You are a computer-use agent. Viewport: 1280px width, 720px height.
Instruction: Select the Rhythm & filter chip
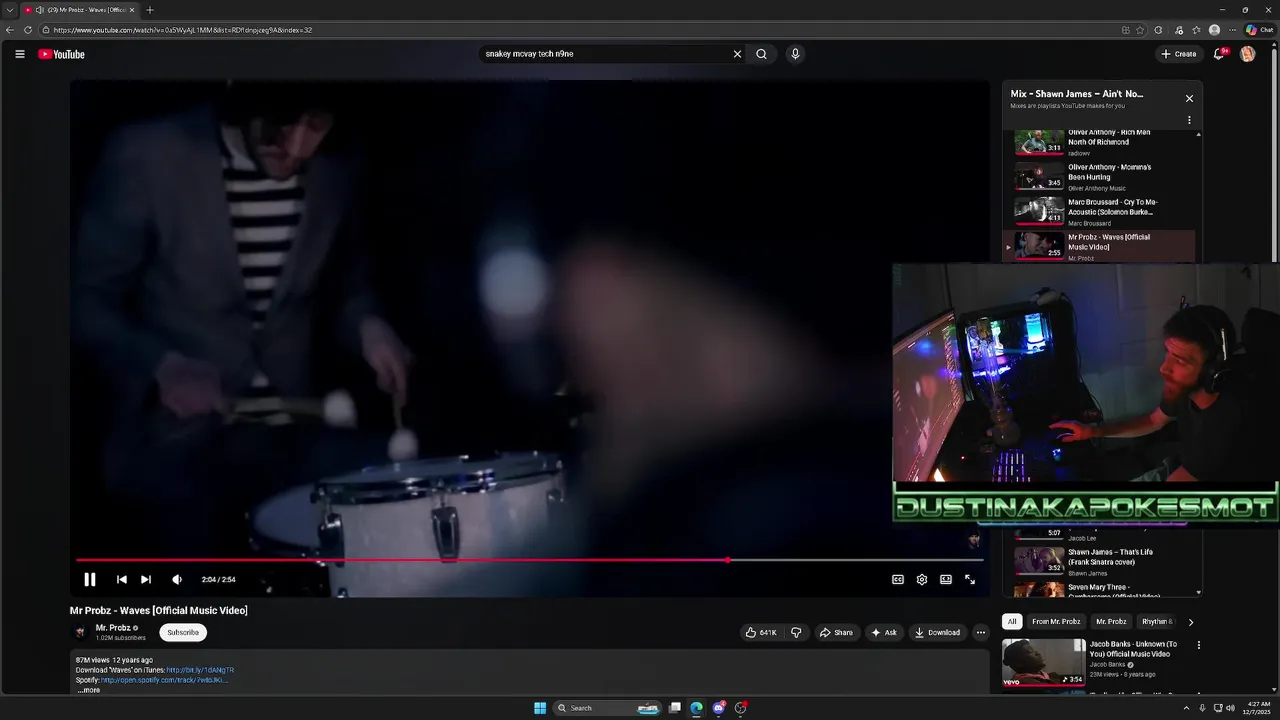click(1156, 621)
